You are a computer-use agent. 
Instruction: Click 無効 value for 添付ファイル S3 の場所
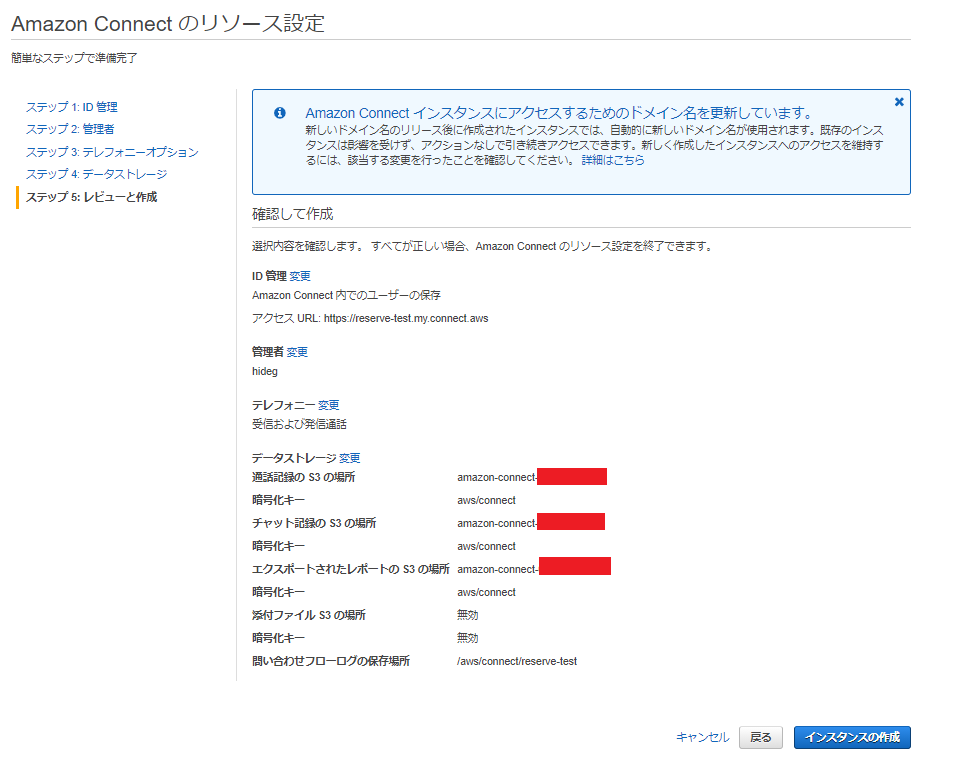tap(467, 615)
